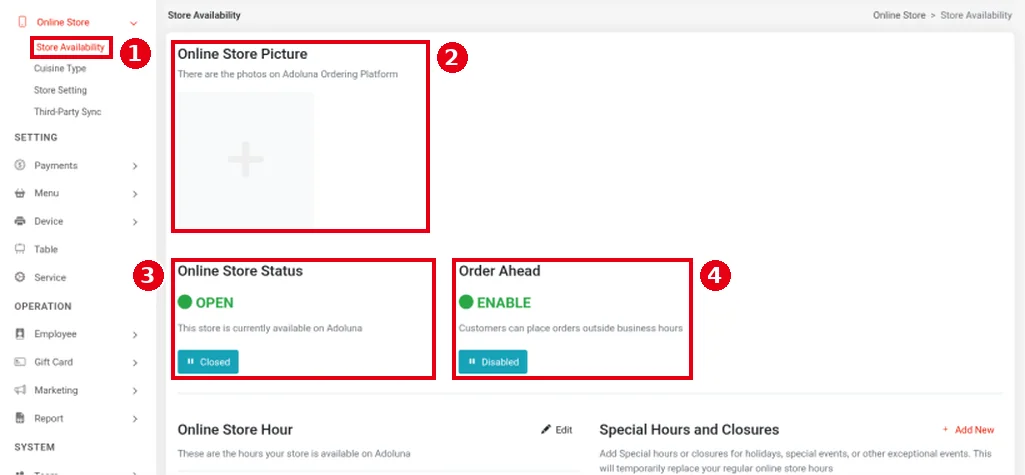1025x475 pixels.
Task: Click the Online Store Status heading
Action: coord(240,270)
